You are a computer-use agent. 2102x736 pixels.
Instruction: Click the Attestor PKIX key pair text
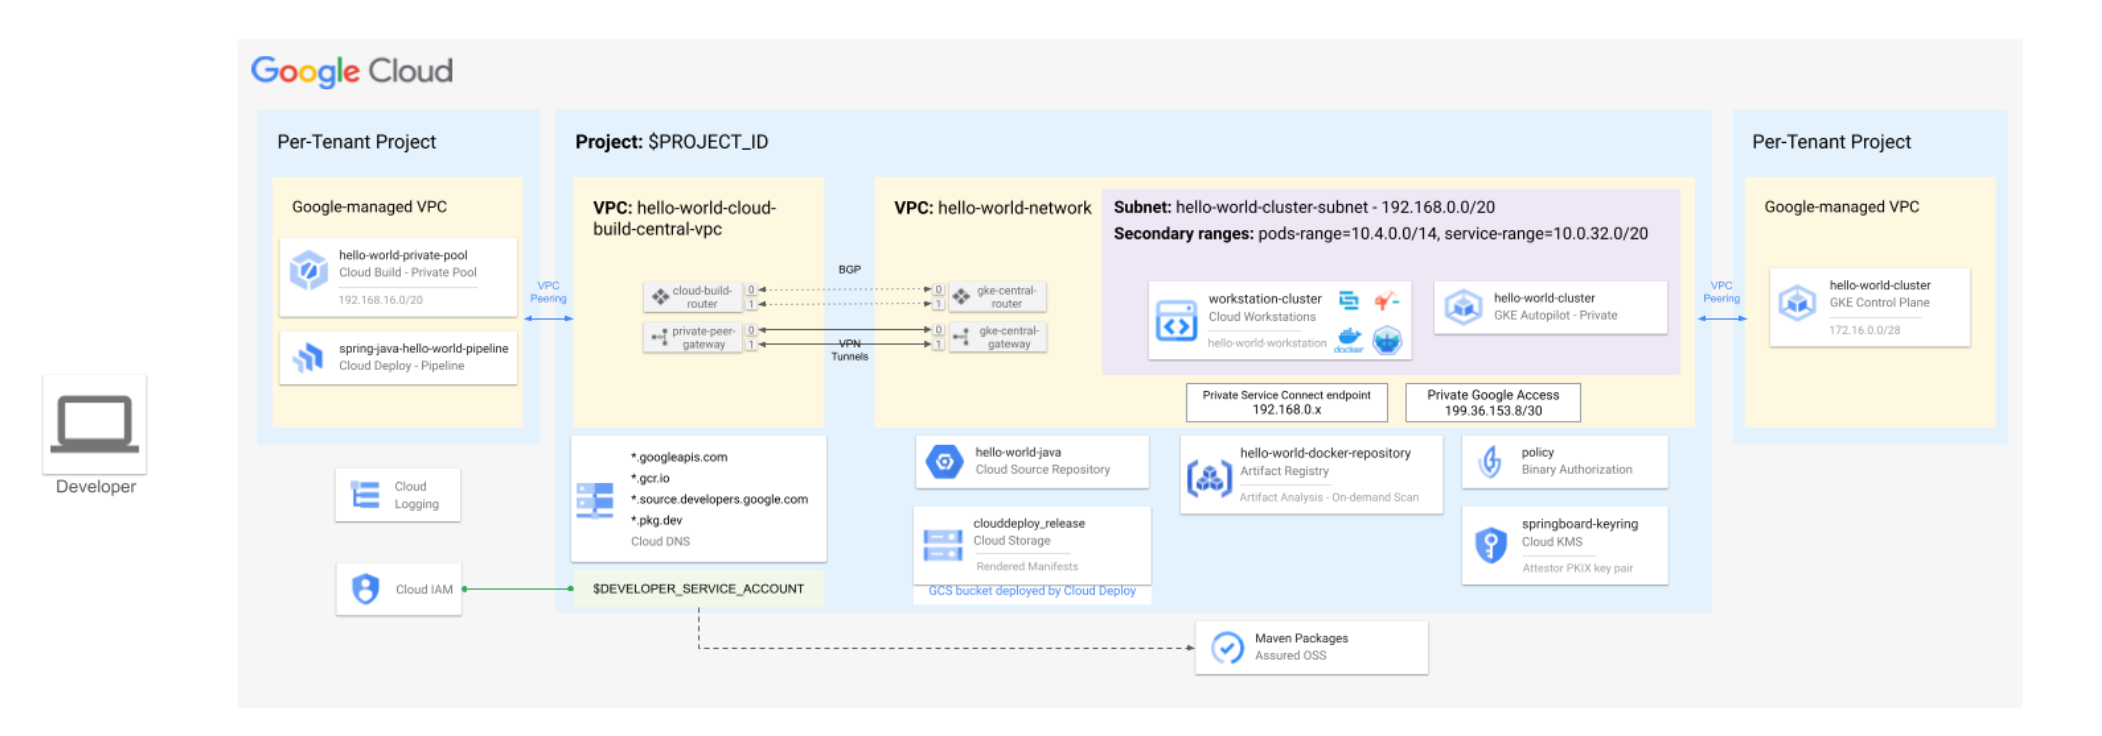pos(1577,568)
